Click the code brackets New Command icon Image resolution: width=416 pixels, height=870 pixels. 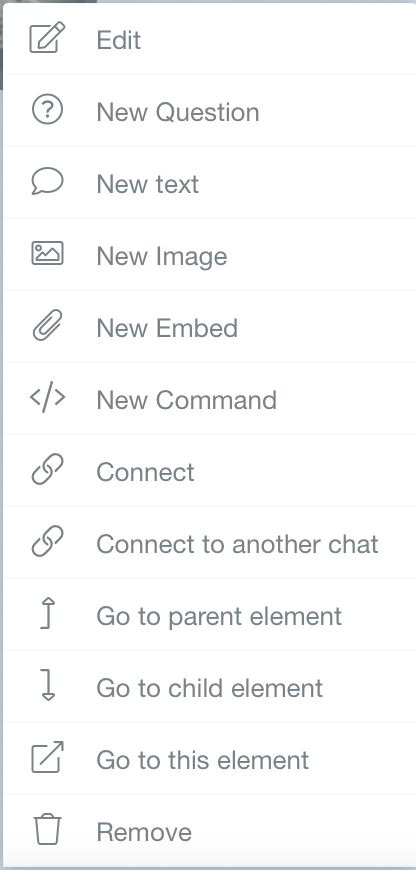coord(47,398)
